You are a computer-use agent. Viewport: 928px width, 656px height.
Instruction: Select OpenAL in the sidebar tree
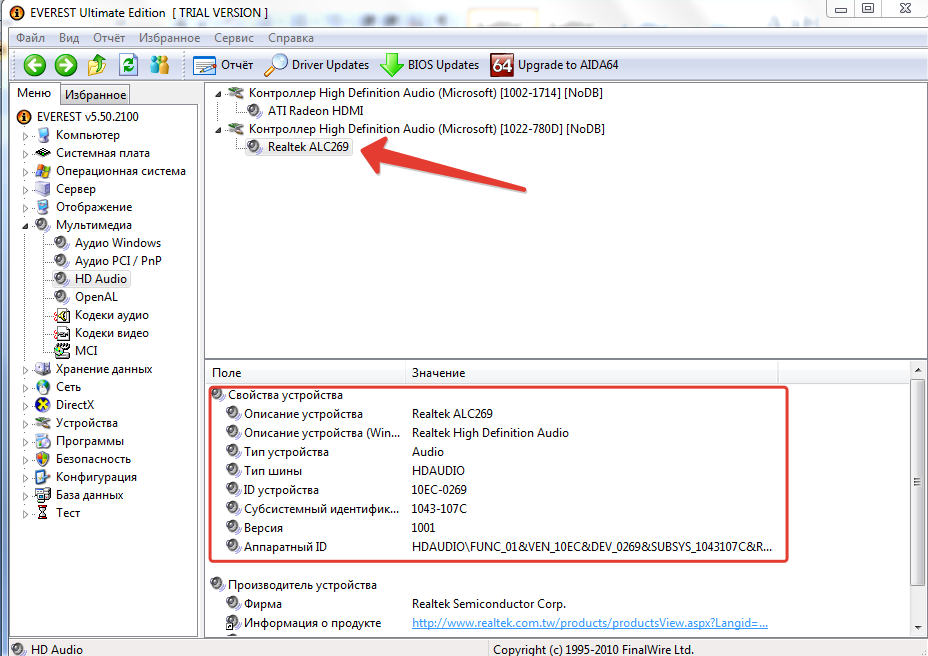(95, 297)
